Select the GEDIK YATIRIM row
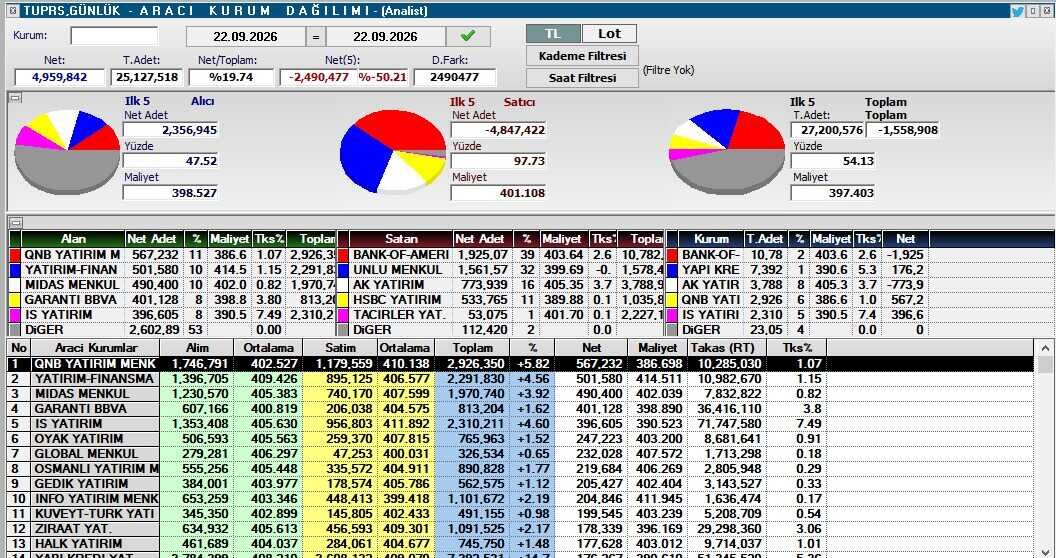This screenshot has height=558, width=1056. pyautogui.click(x=522, y=484)
